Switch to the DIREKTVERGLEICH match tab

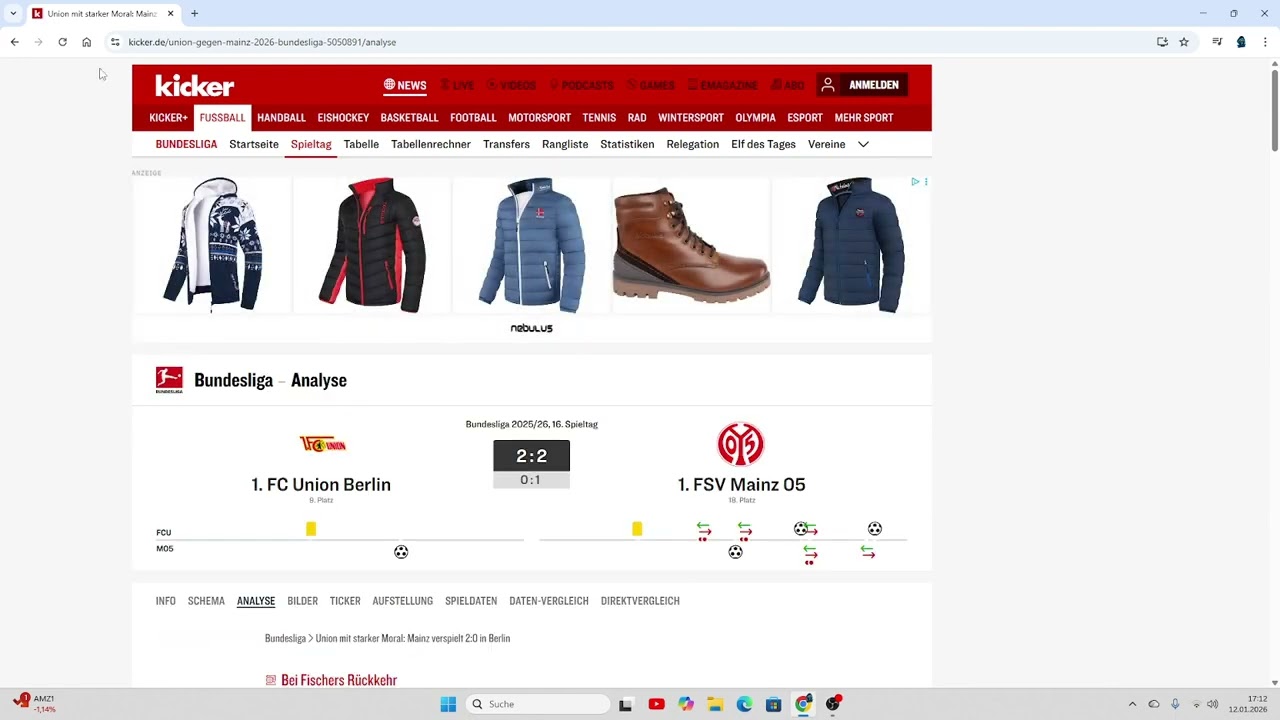coord(640,601)
